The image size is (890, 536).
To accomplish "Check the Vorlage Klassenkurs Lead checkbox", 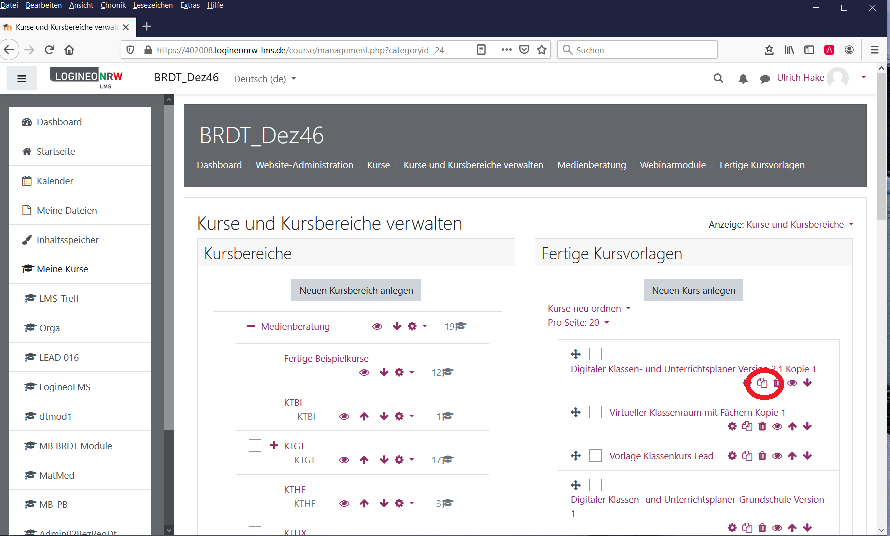I will pos(596,456).
